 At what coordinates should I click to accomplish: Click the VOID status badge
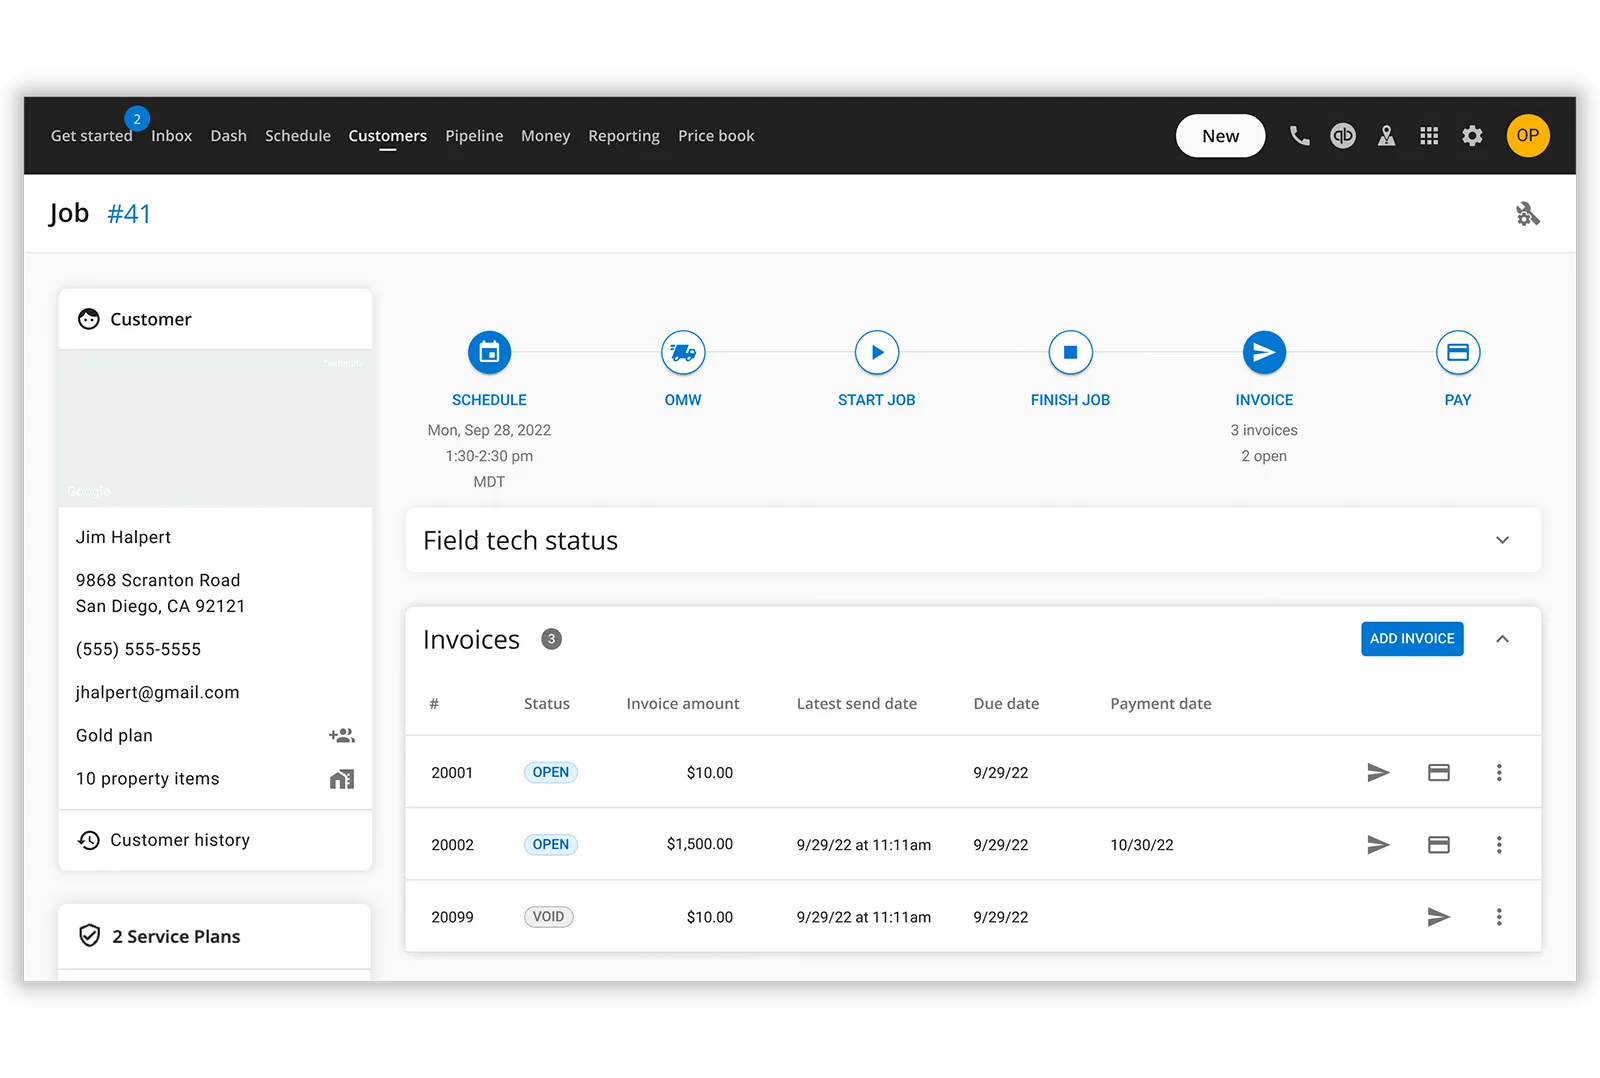(548, 917)
